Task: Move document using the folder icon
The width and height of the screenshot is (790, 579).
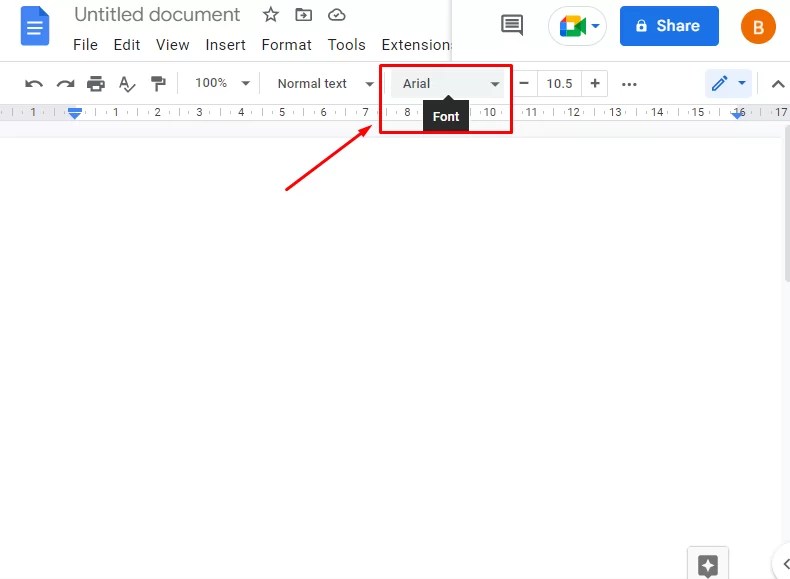Action: [303, 15]
